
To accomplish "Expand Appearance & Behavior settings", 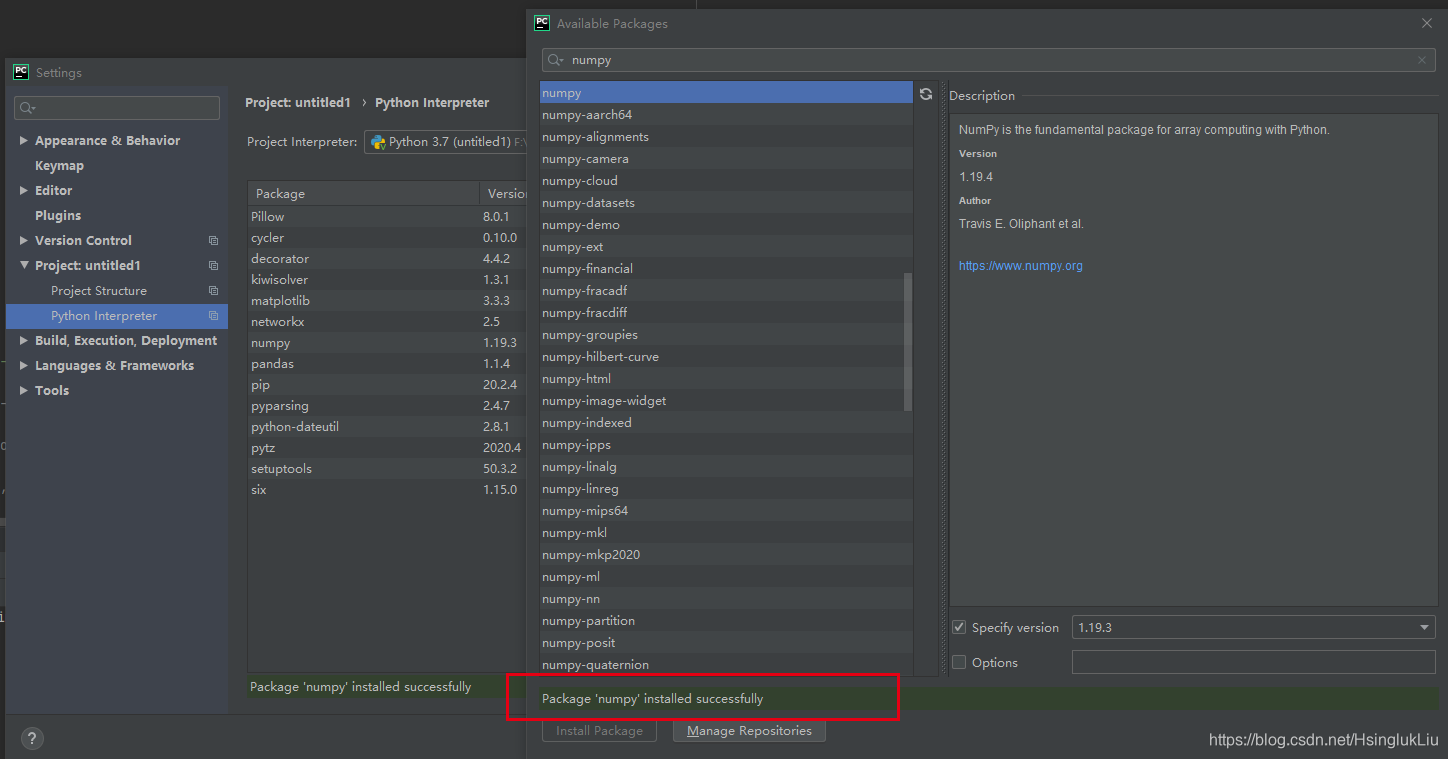I will [24, 141].
